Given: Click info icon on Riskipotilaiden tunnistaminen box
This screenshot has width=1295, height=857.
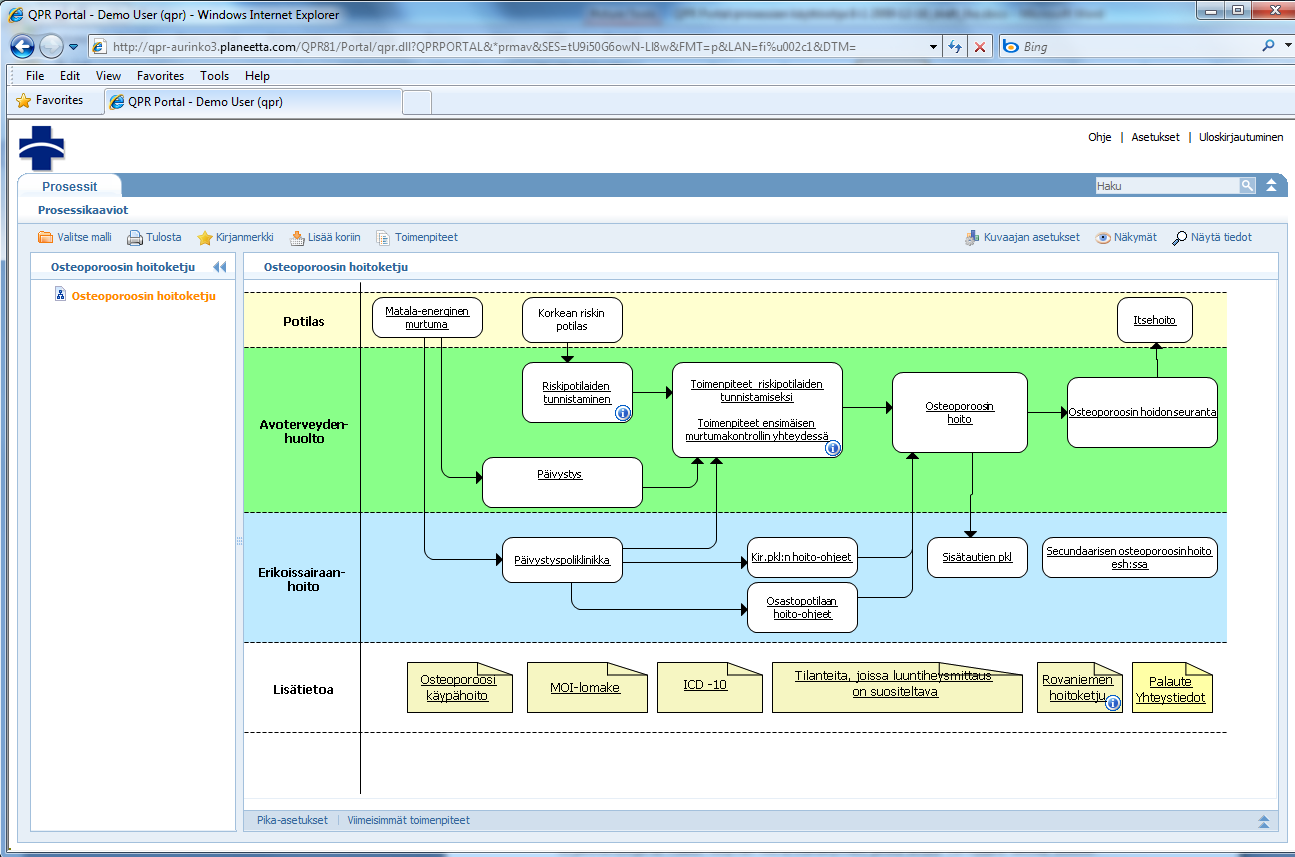Looking at the screenshot, I should point(622,412).
